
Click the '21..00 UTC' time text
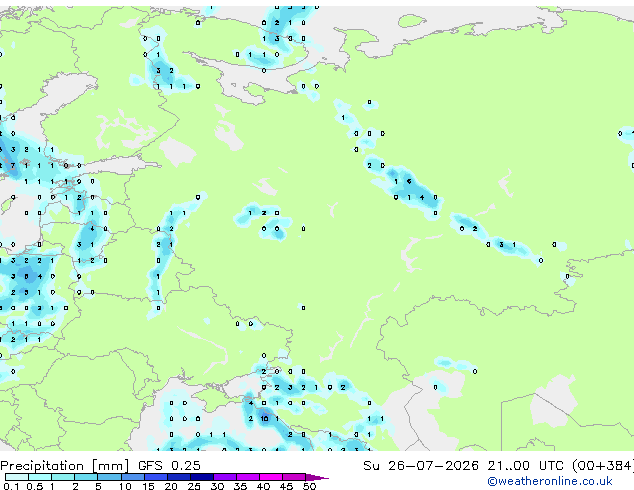[525, 466]
